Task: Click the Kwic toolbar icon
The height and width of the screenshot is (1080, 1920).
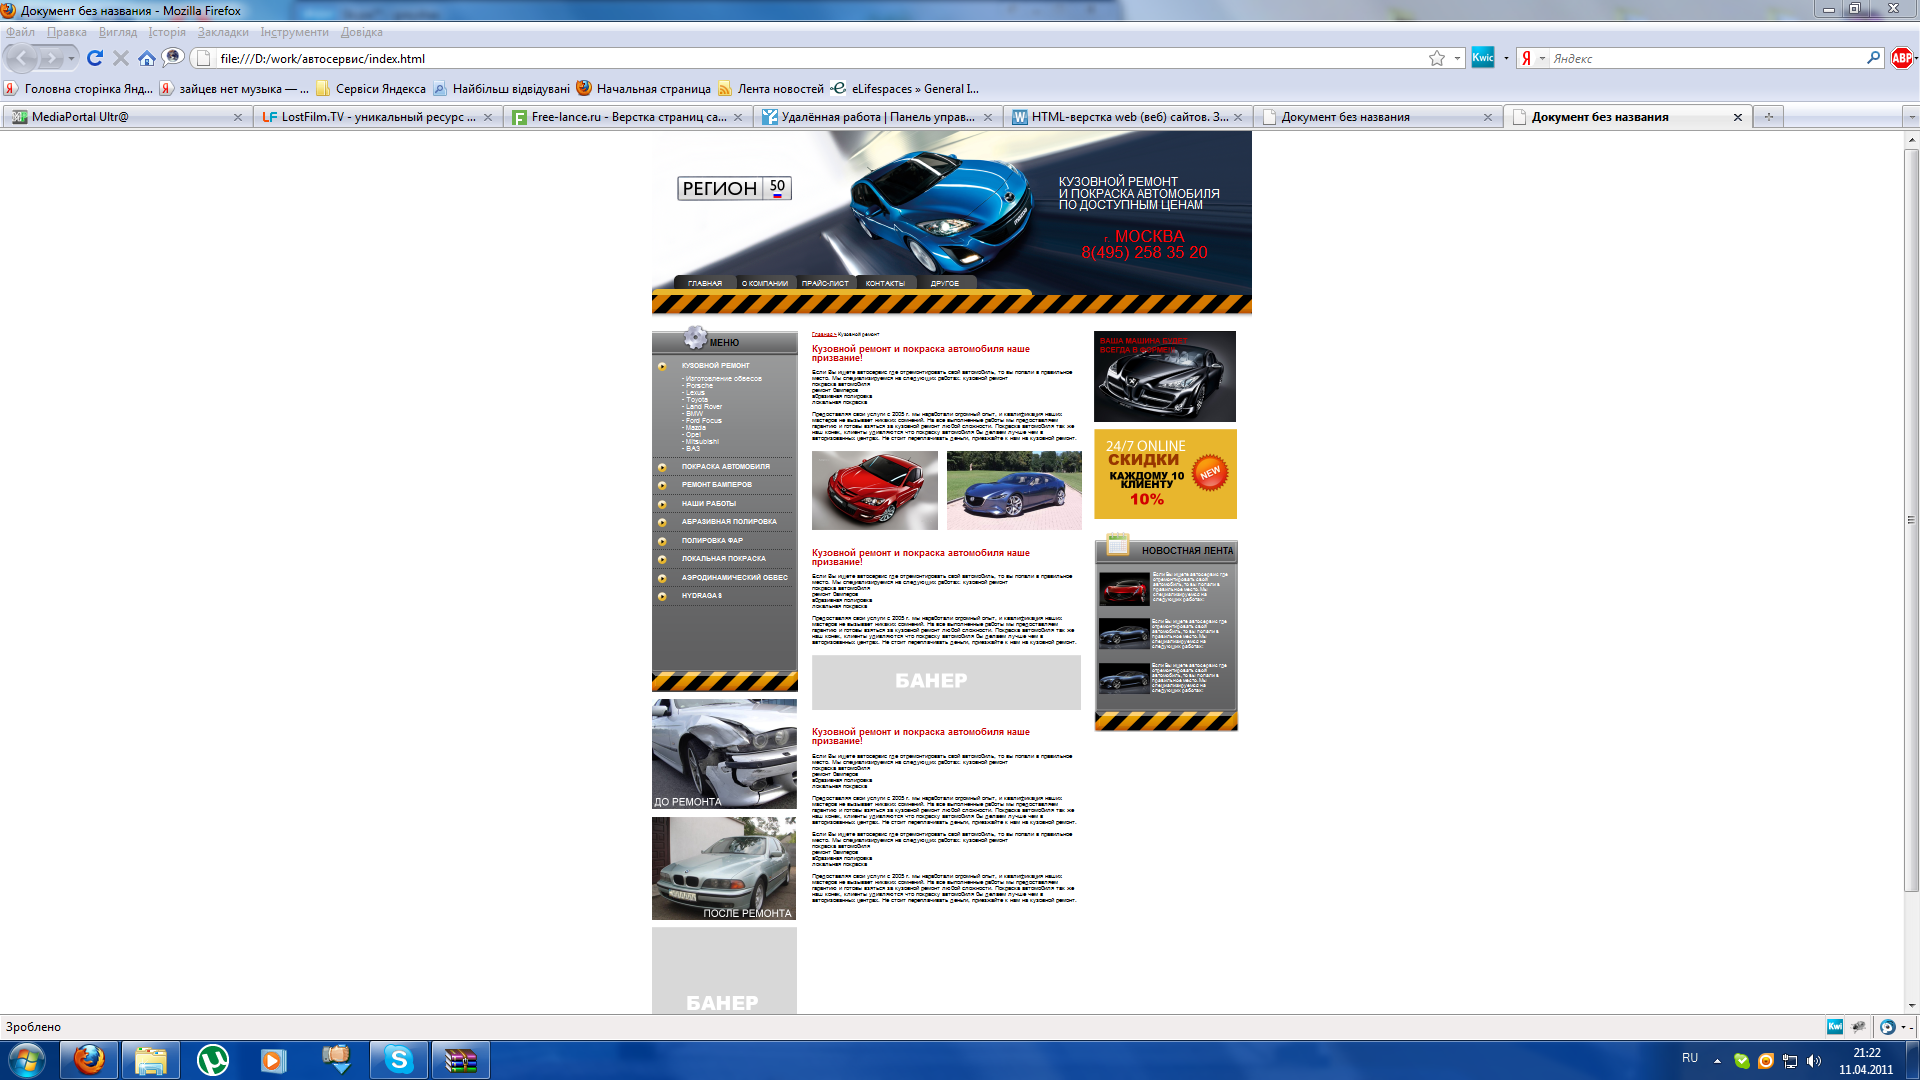Action: click(1483, 58)
